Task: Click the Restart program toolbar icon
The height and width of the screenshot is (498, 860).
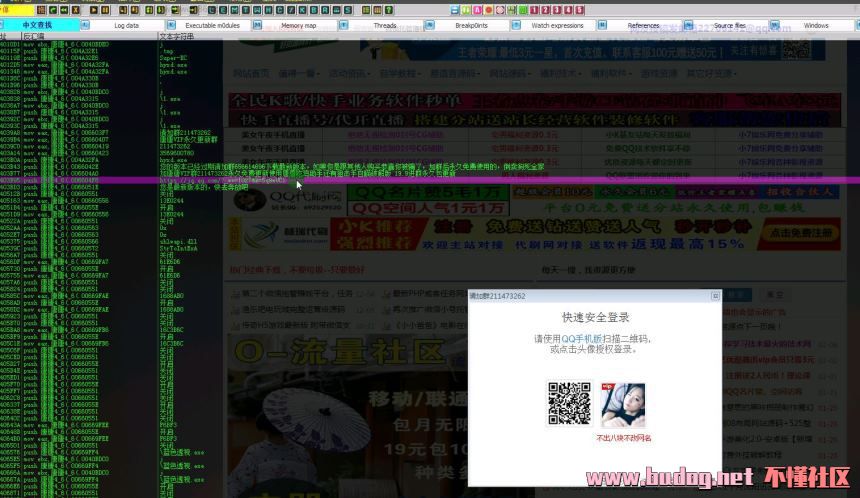Action: tap(53, 10)
